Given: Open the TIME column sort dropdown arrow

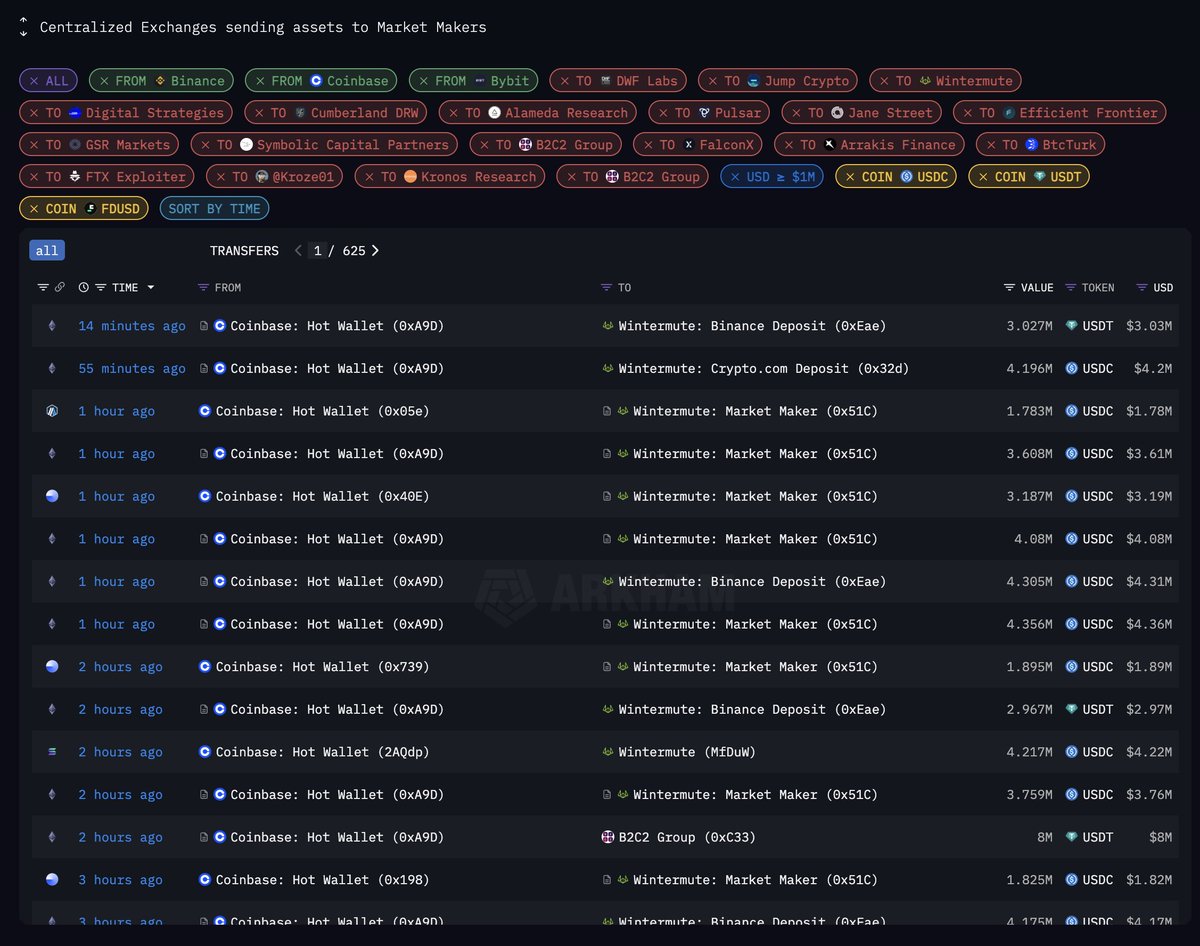Looking at the screenshot, I should (151, 288).
